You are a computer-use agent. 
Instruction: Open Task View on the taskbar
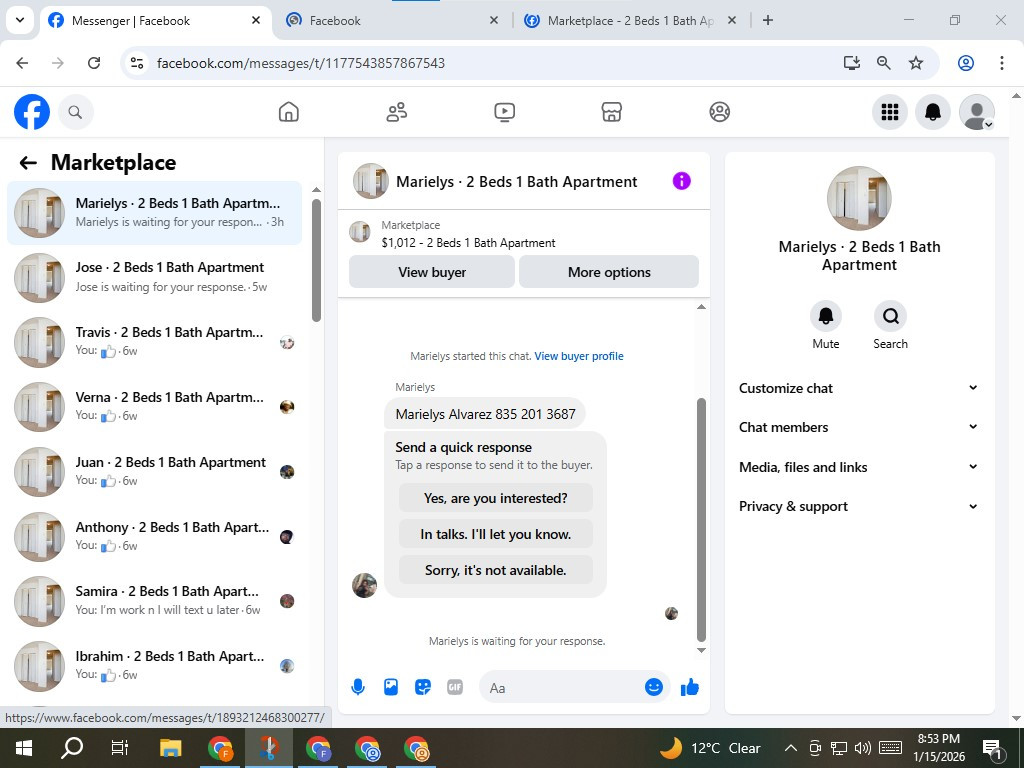[120, 748]
